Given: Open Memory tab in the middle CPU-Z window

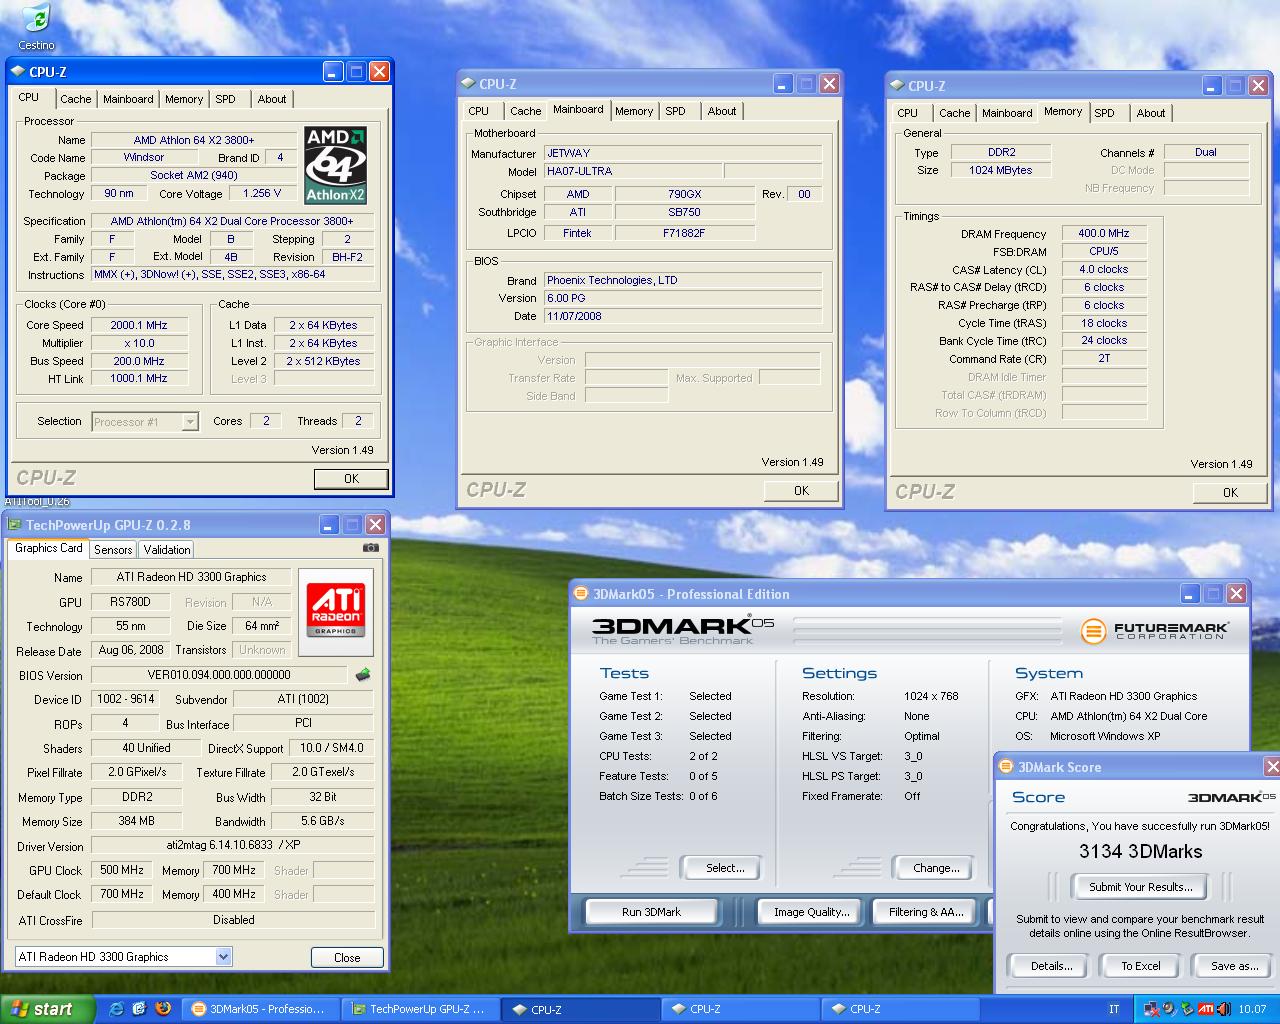Looking at the screenshot, I should click(x=634, y=111).
